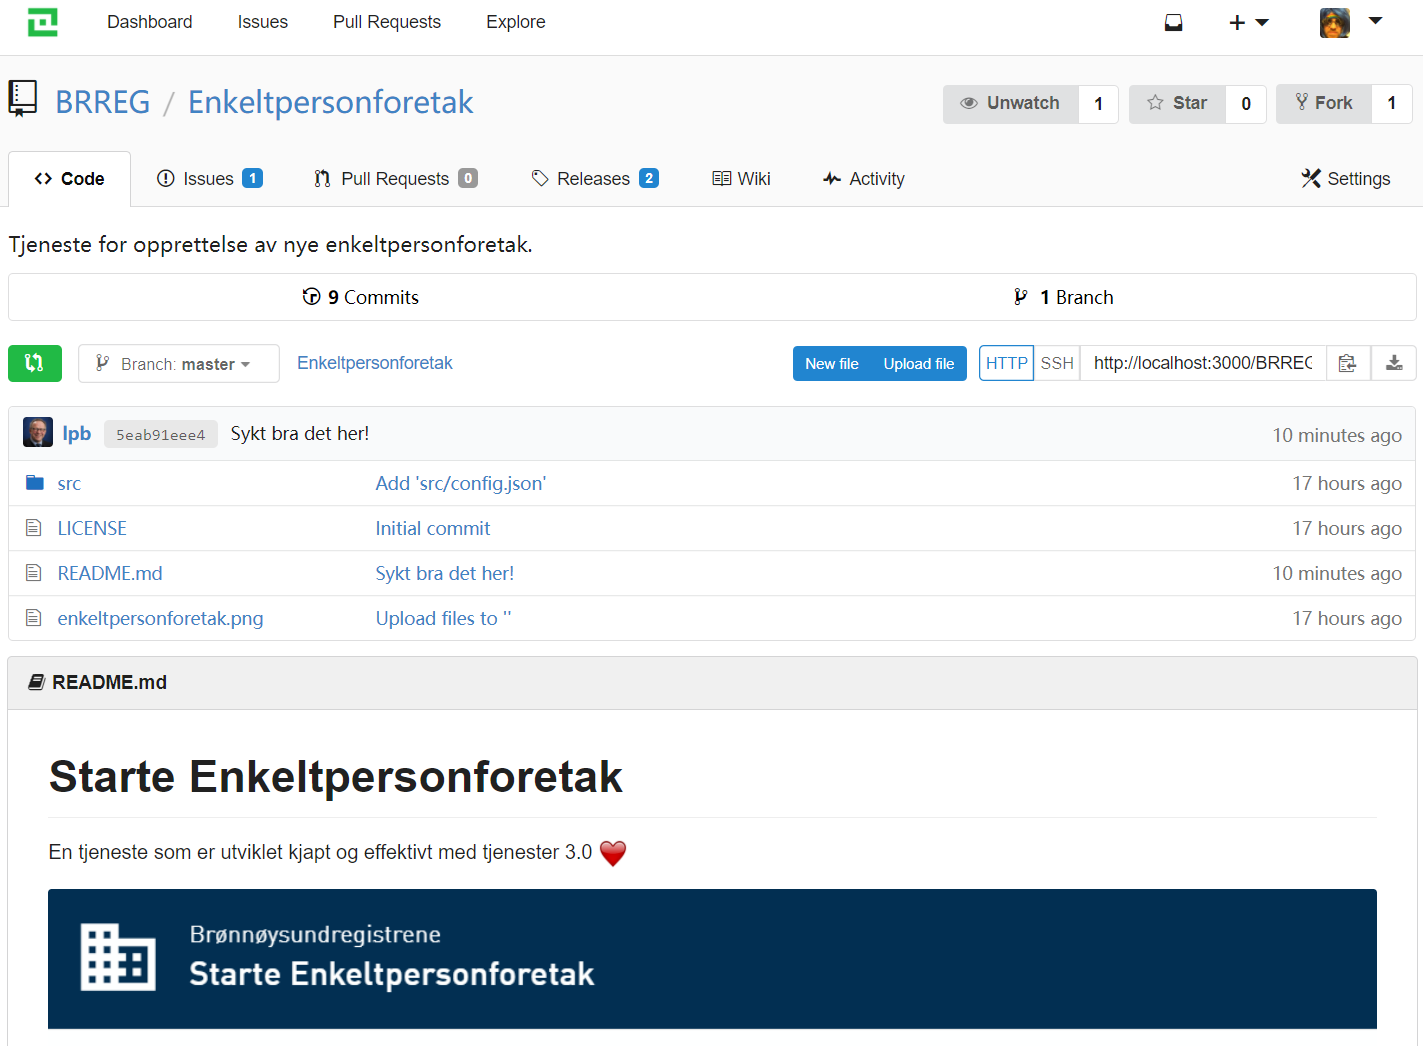Open the Wiki tab
Screen dimensions: 1423x1046
tap(741, 179)
